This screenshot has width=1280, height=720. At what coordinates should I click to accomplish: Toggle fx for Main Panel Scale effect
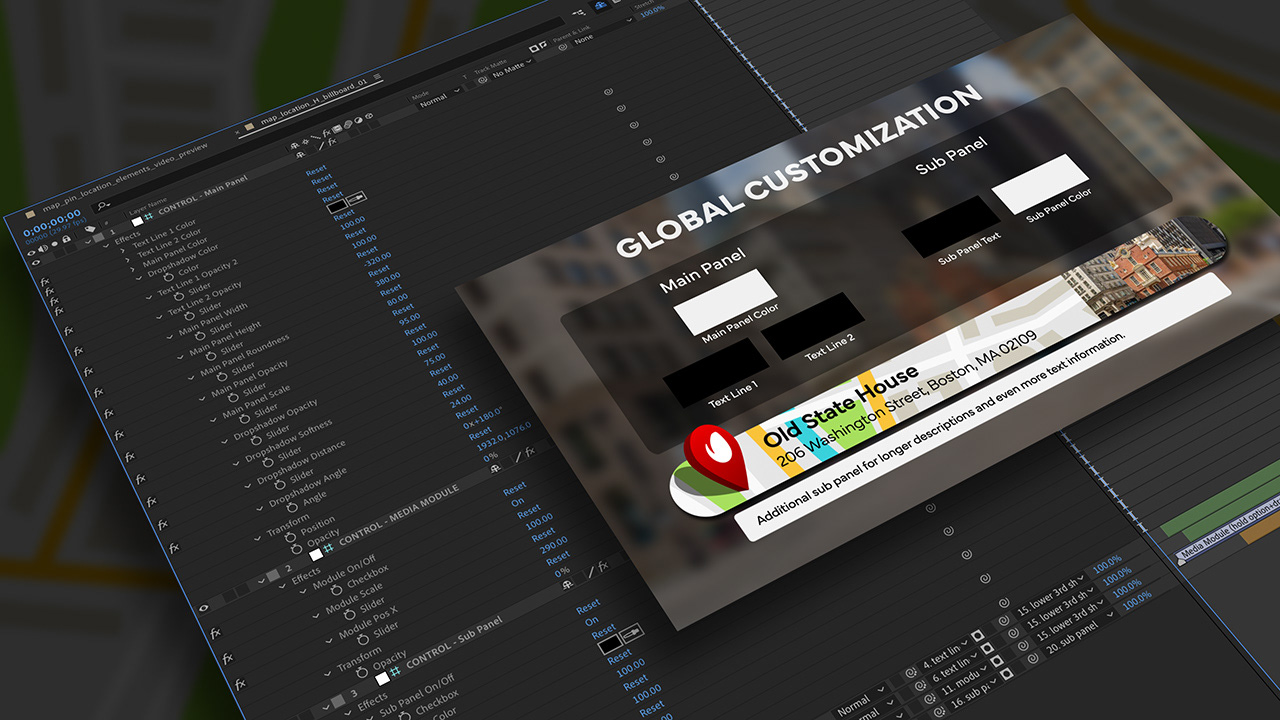[x=129, y=456]
